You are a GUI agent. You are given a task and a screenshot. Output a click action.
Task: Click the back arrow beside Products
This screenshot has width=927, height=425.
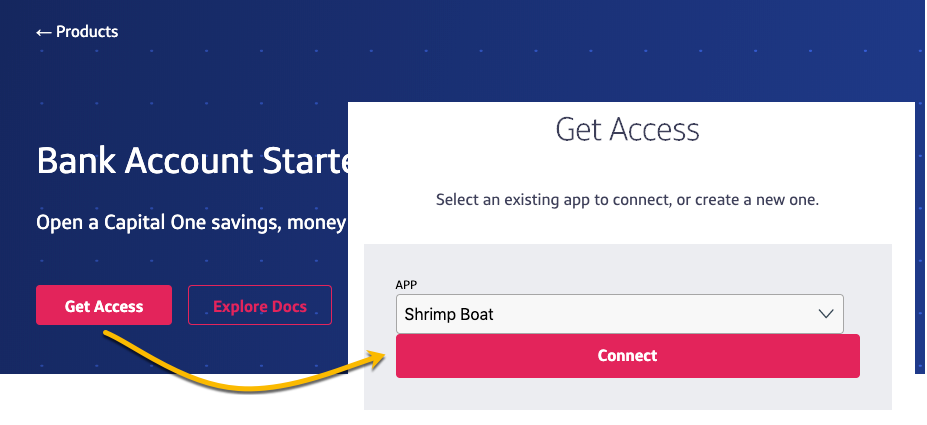(43, 32)
